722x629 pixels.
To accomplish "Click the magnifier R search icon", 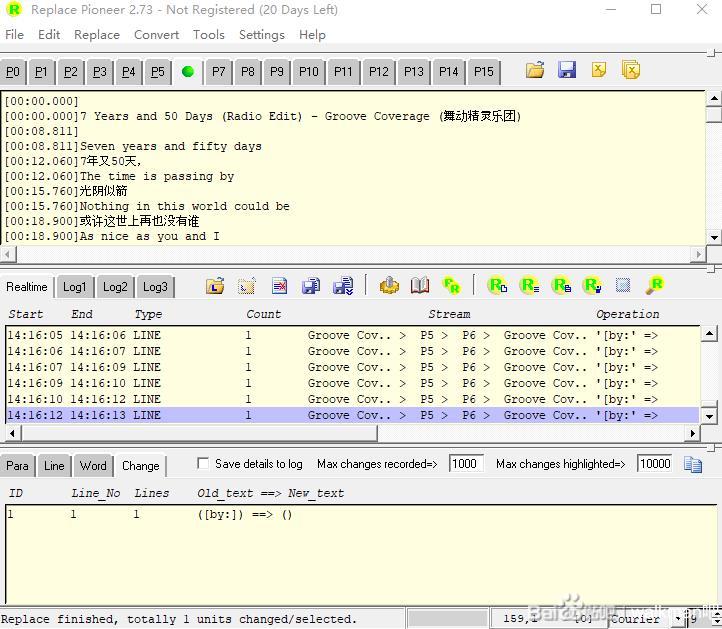I will pos(654,286).
